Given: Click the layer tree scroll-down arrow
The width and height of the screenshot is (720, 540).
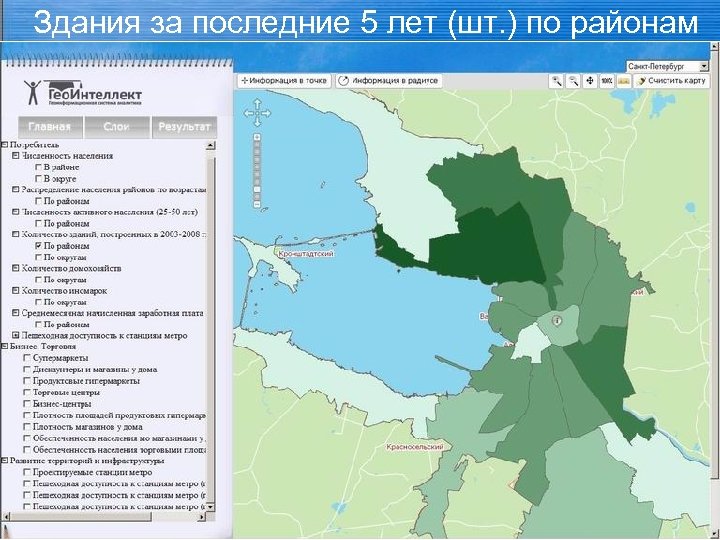Looking at the screenshot, I should pos(210,507).
